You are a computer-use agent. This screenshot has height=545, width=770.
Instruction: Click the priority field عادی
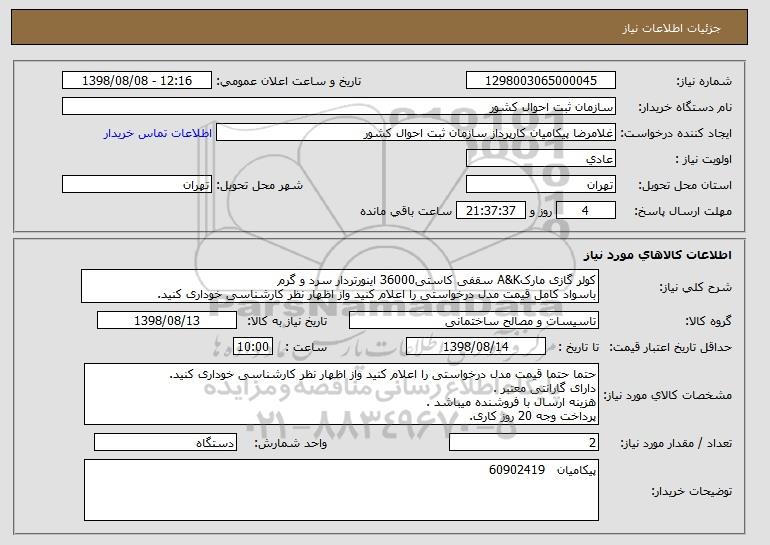pyautogui.click(x=541, y=159)
